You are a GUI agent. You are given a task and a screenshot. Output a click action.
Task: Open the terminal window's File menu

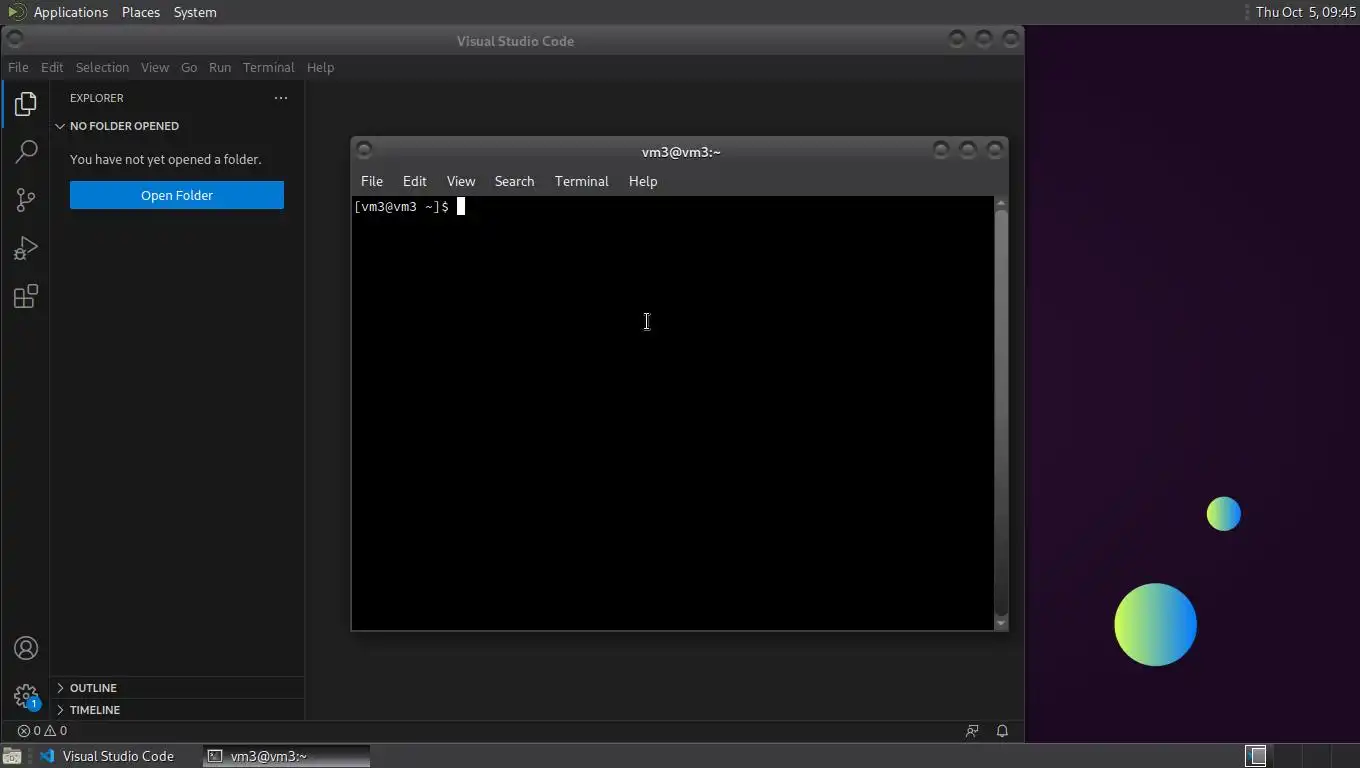pos(372,181)
